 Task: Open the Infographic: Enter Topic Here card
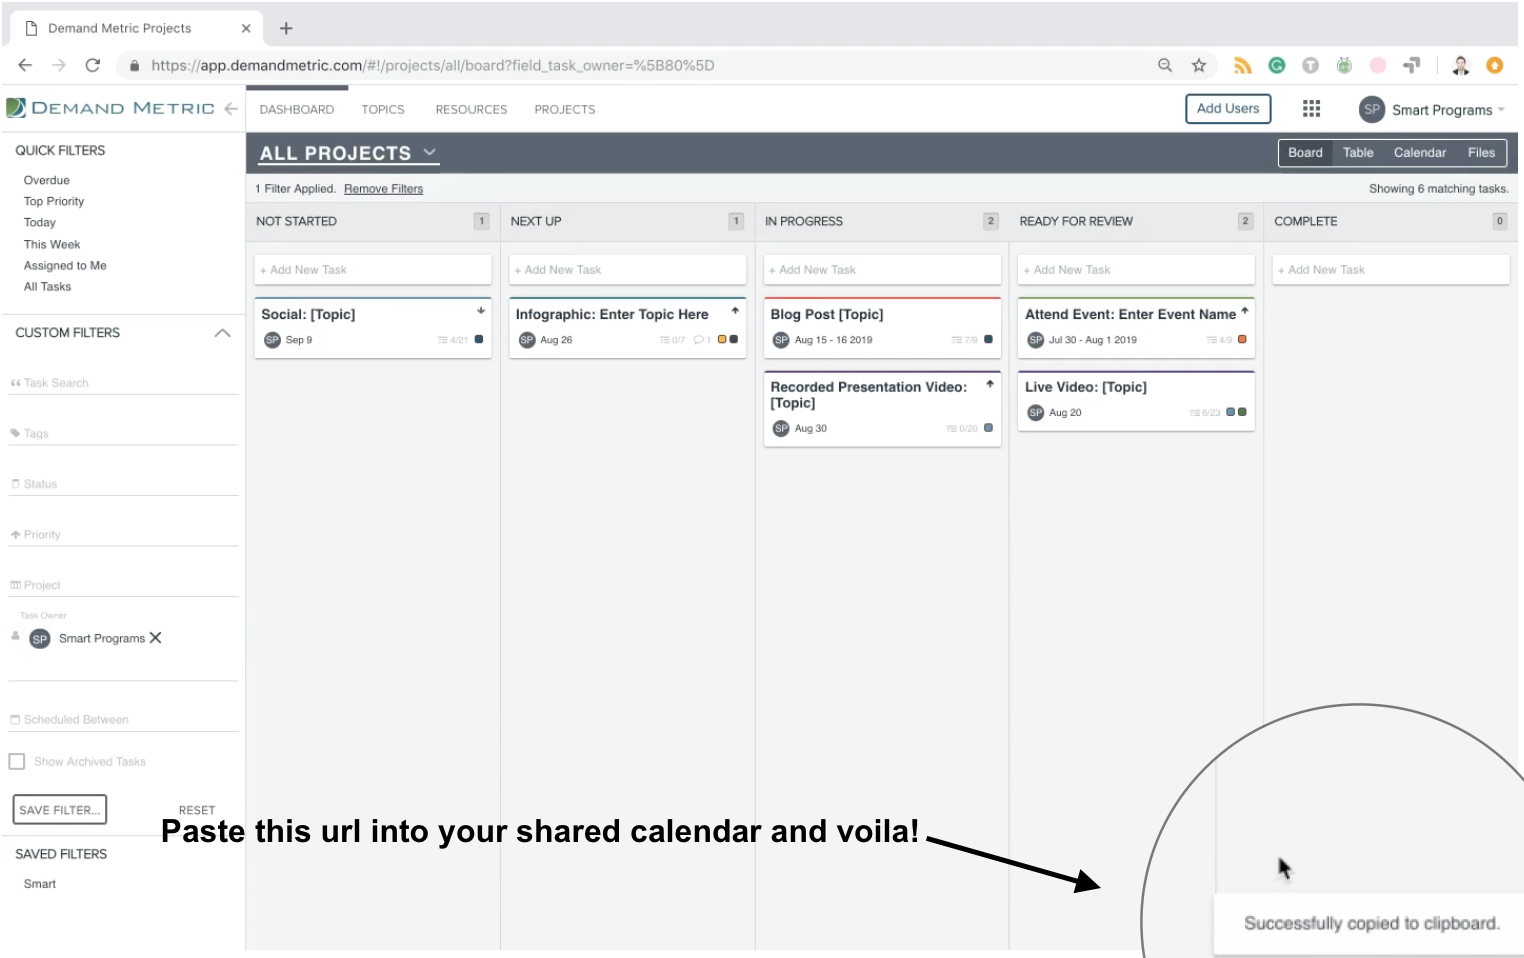(x=628, y=327)
